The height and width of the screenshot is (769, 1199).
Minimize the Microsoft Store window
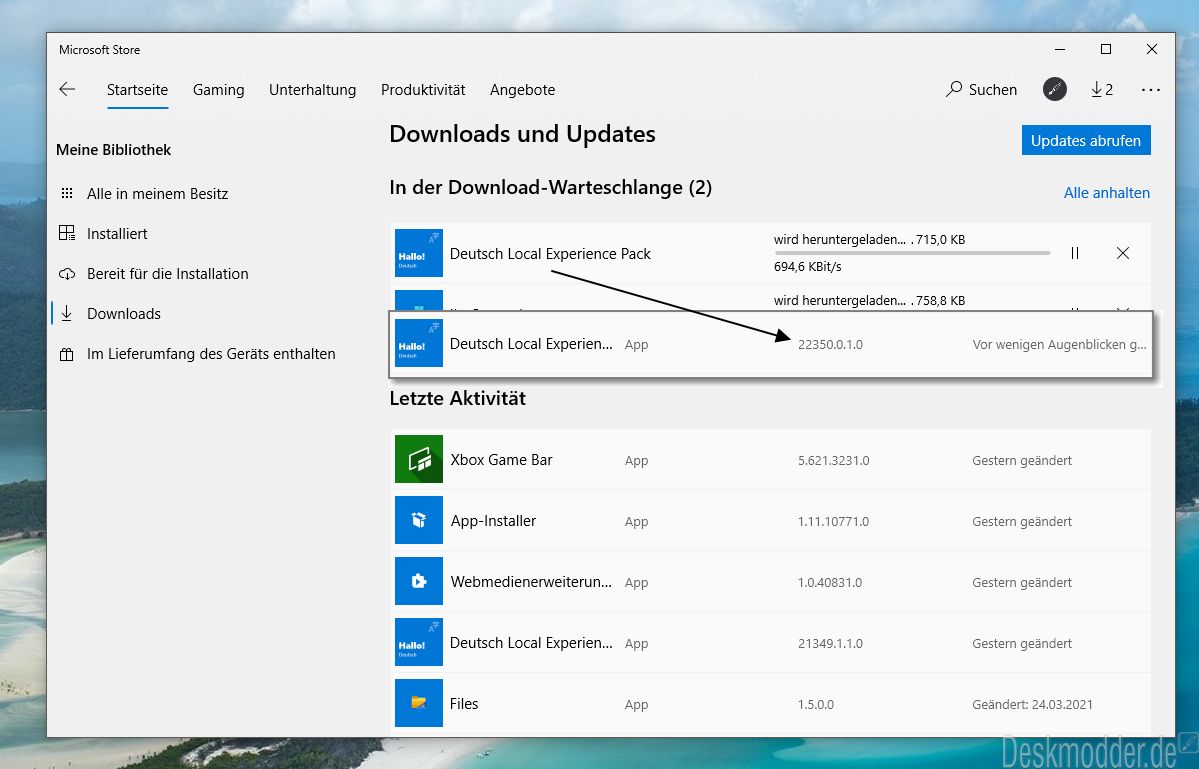(1060, 49)
